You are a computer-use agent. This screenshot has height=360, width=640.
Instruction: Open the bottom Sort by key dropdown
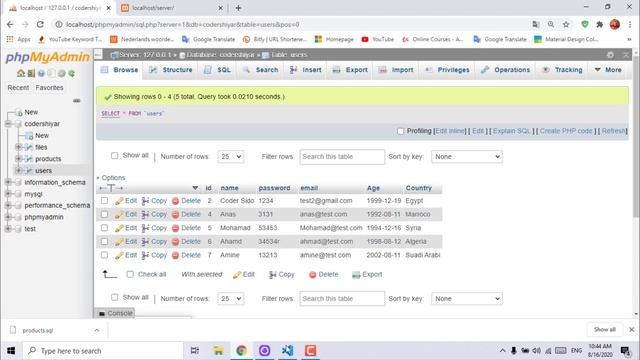(x=467, y=299)
